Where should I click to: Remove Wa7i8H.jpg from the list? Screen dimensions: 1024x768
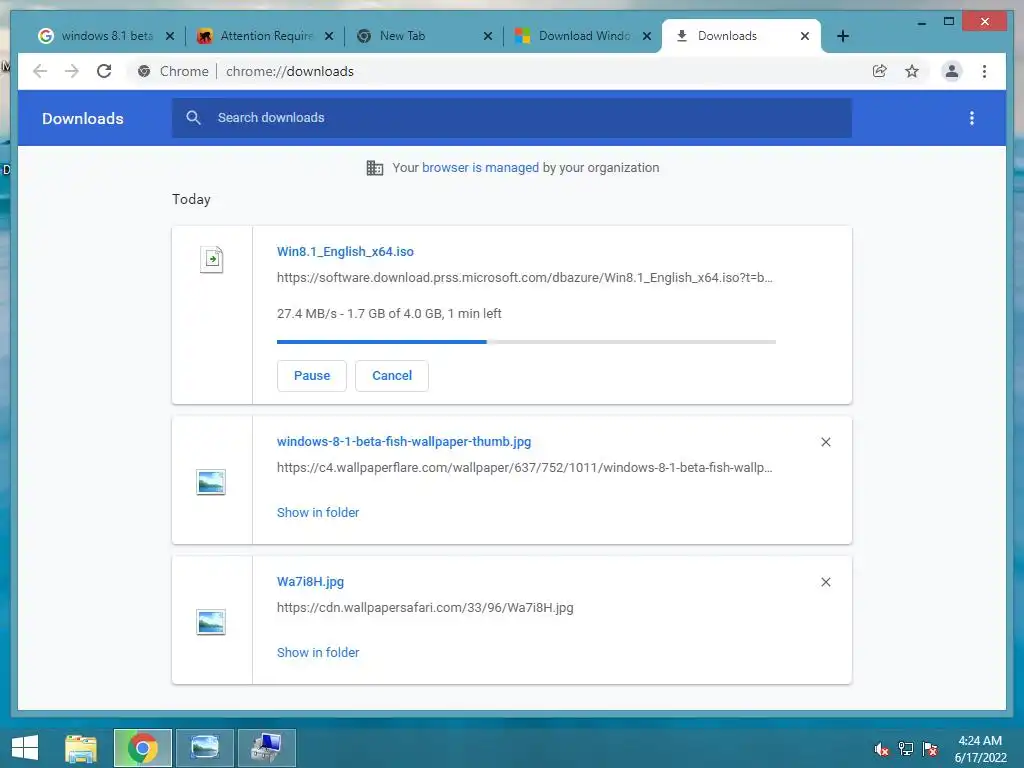coord(825,582)
